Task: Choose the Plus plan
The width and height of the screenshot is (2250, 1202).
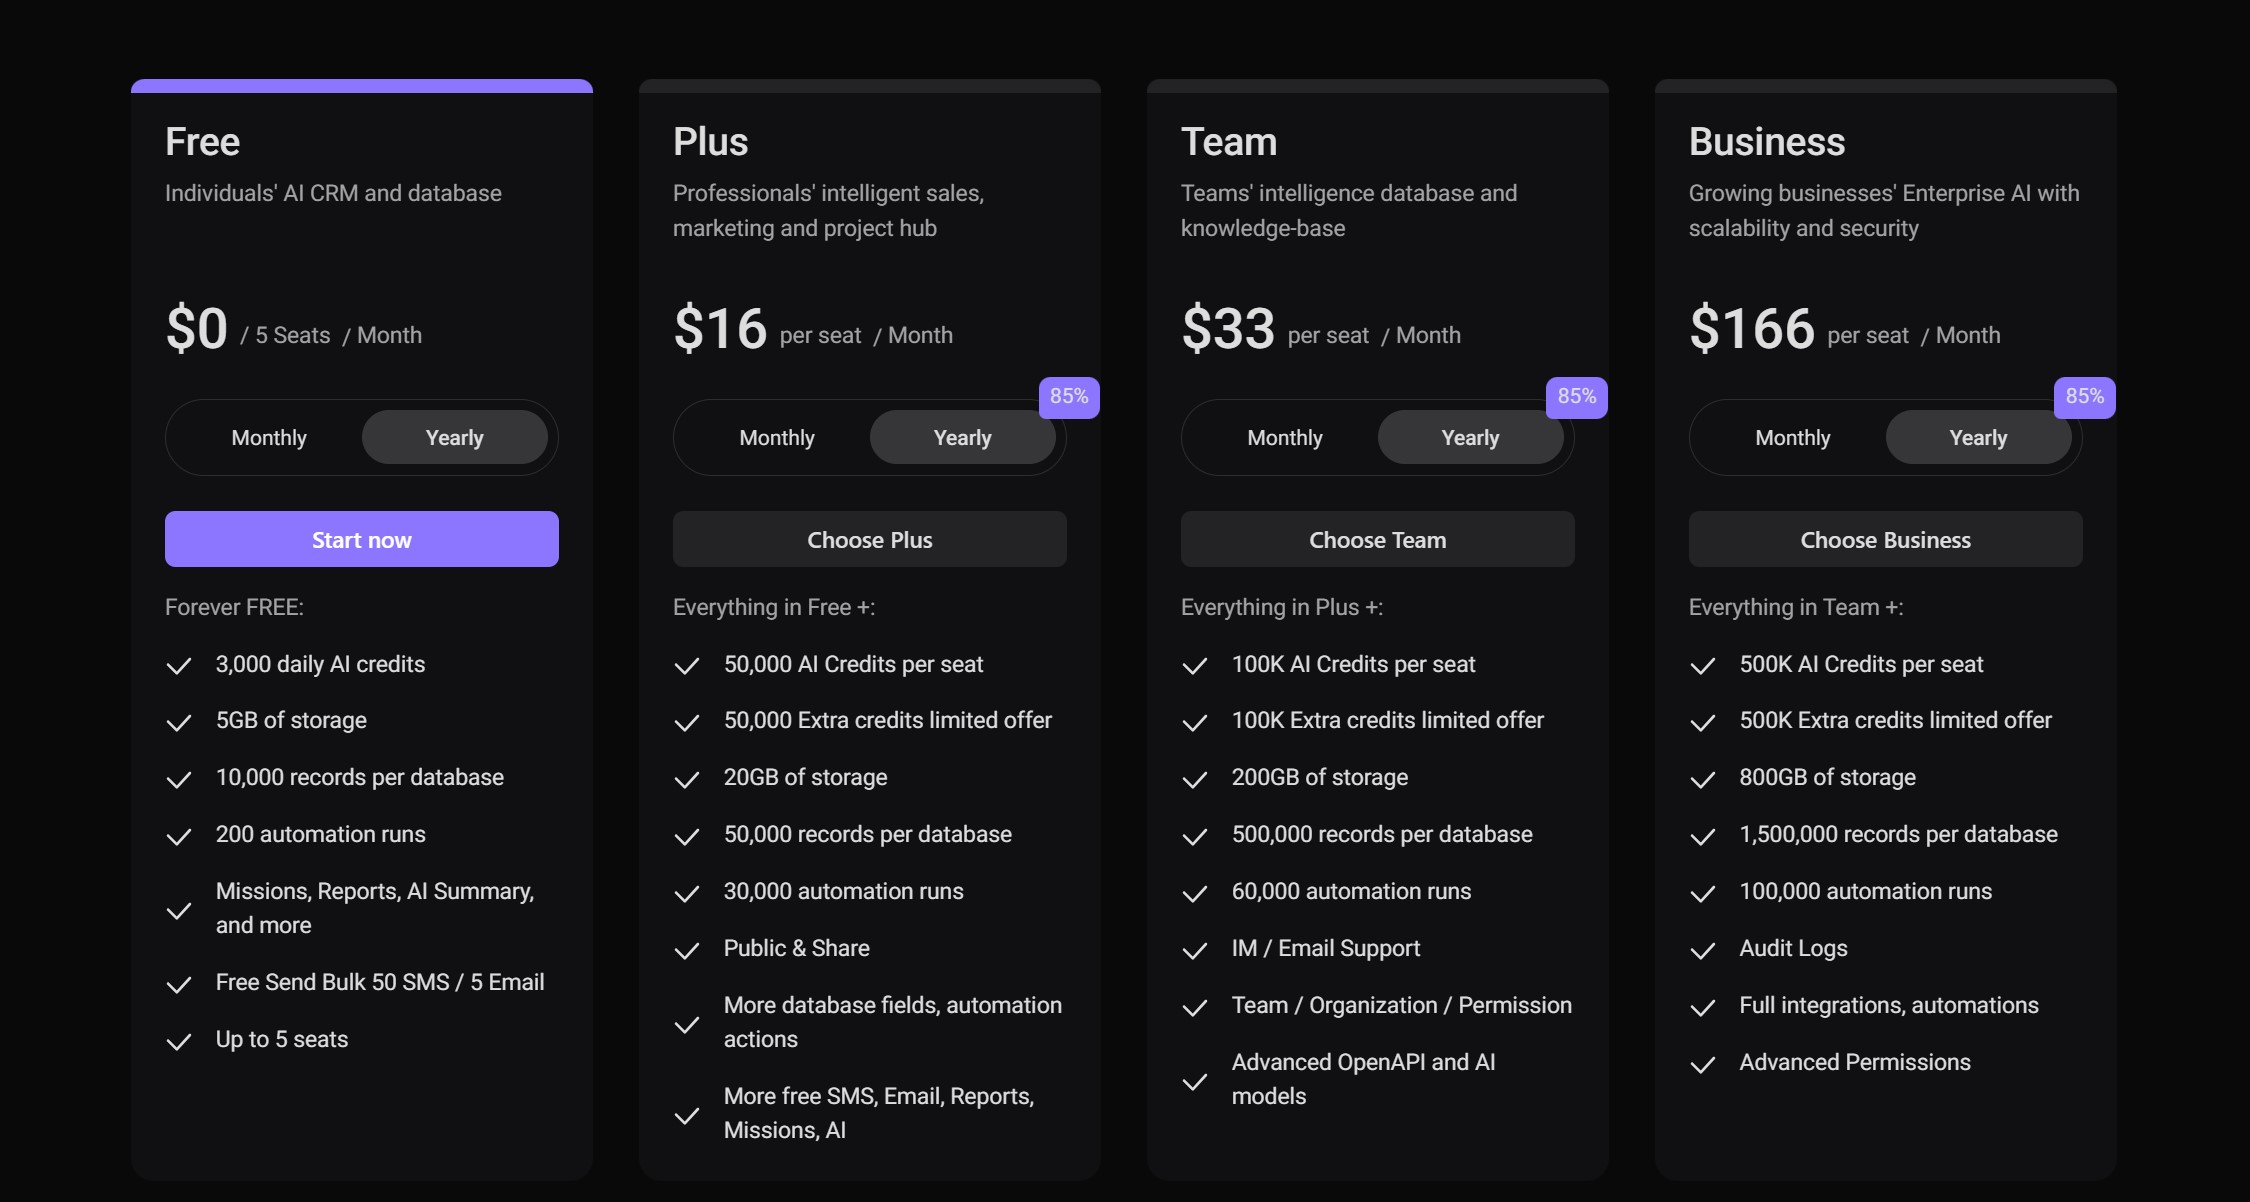Action: (870, 539)
